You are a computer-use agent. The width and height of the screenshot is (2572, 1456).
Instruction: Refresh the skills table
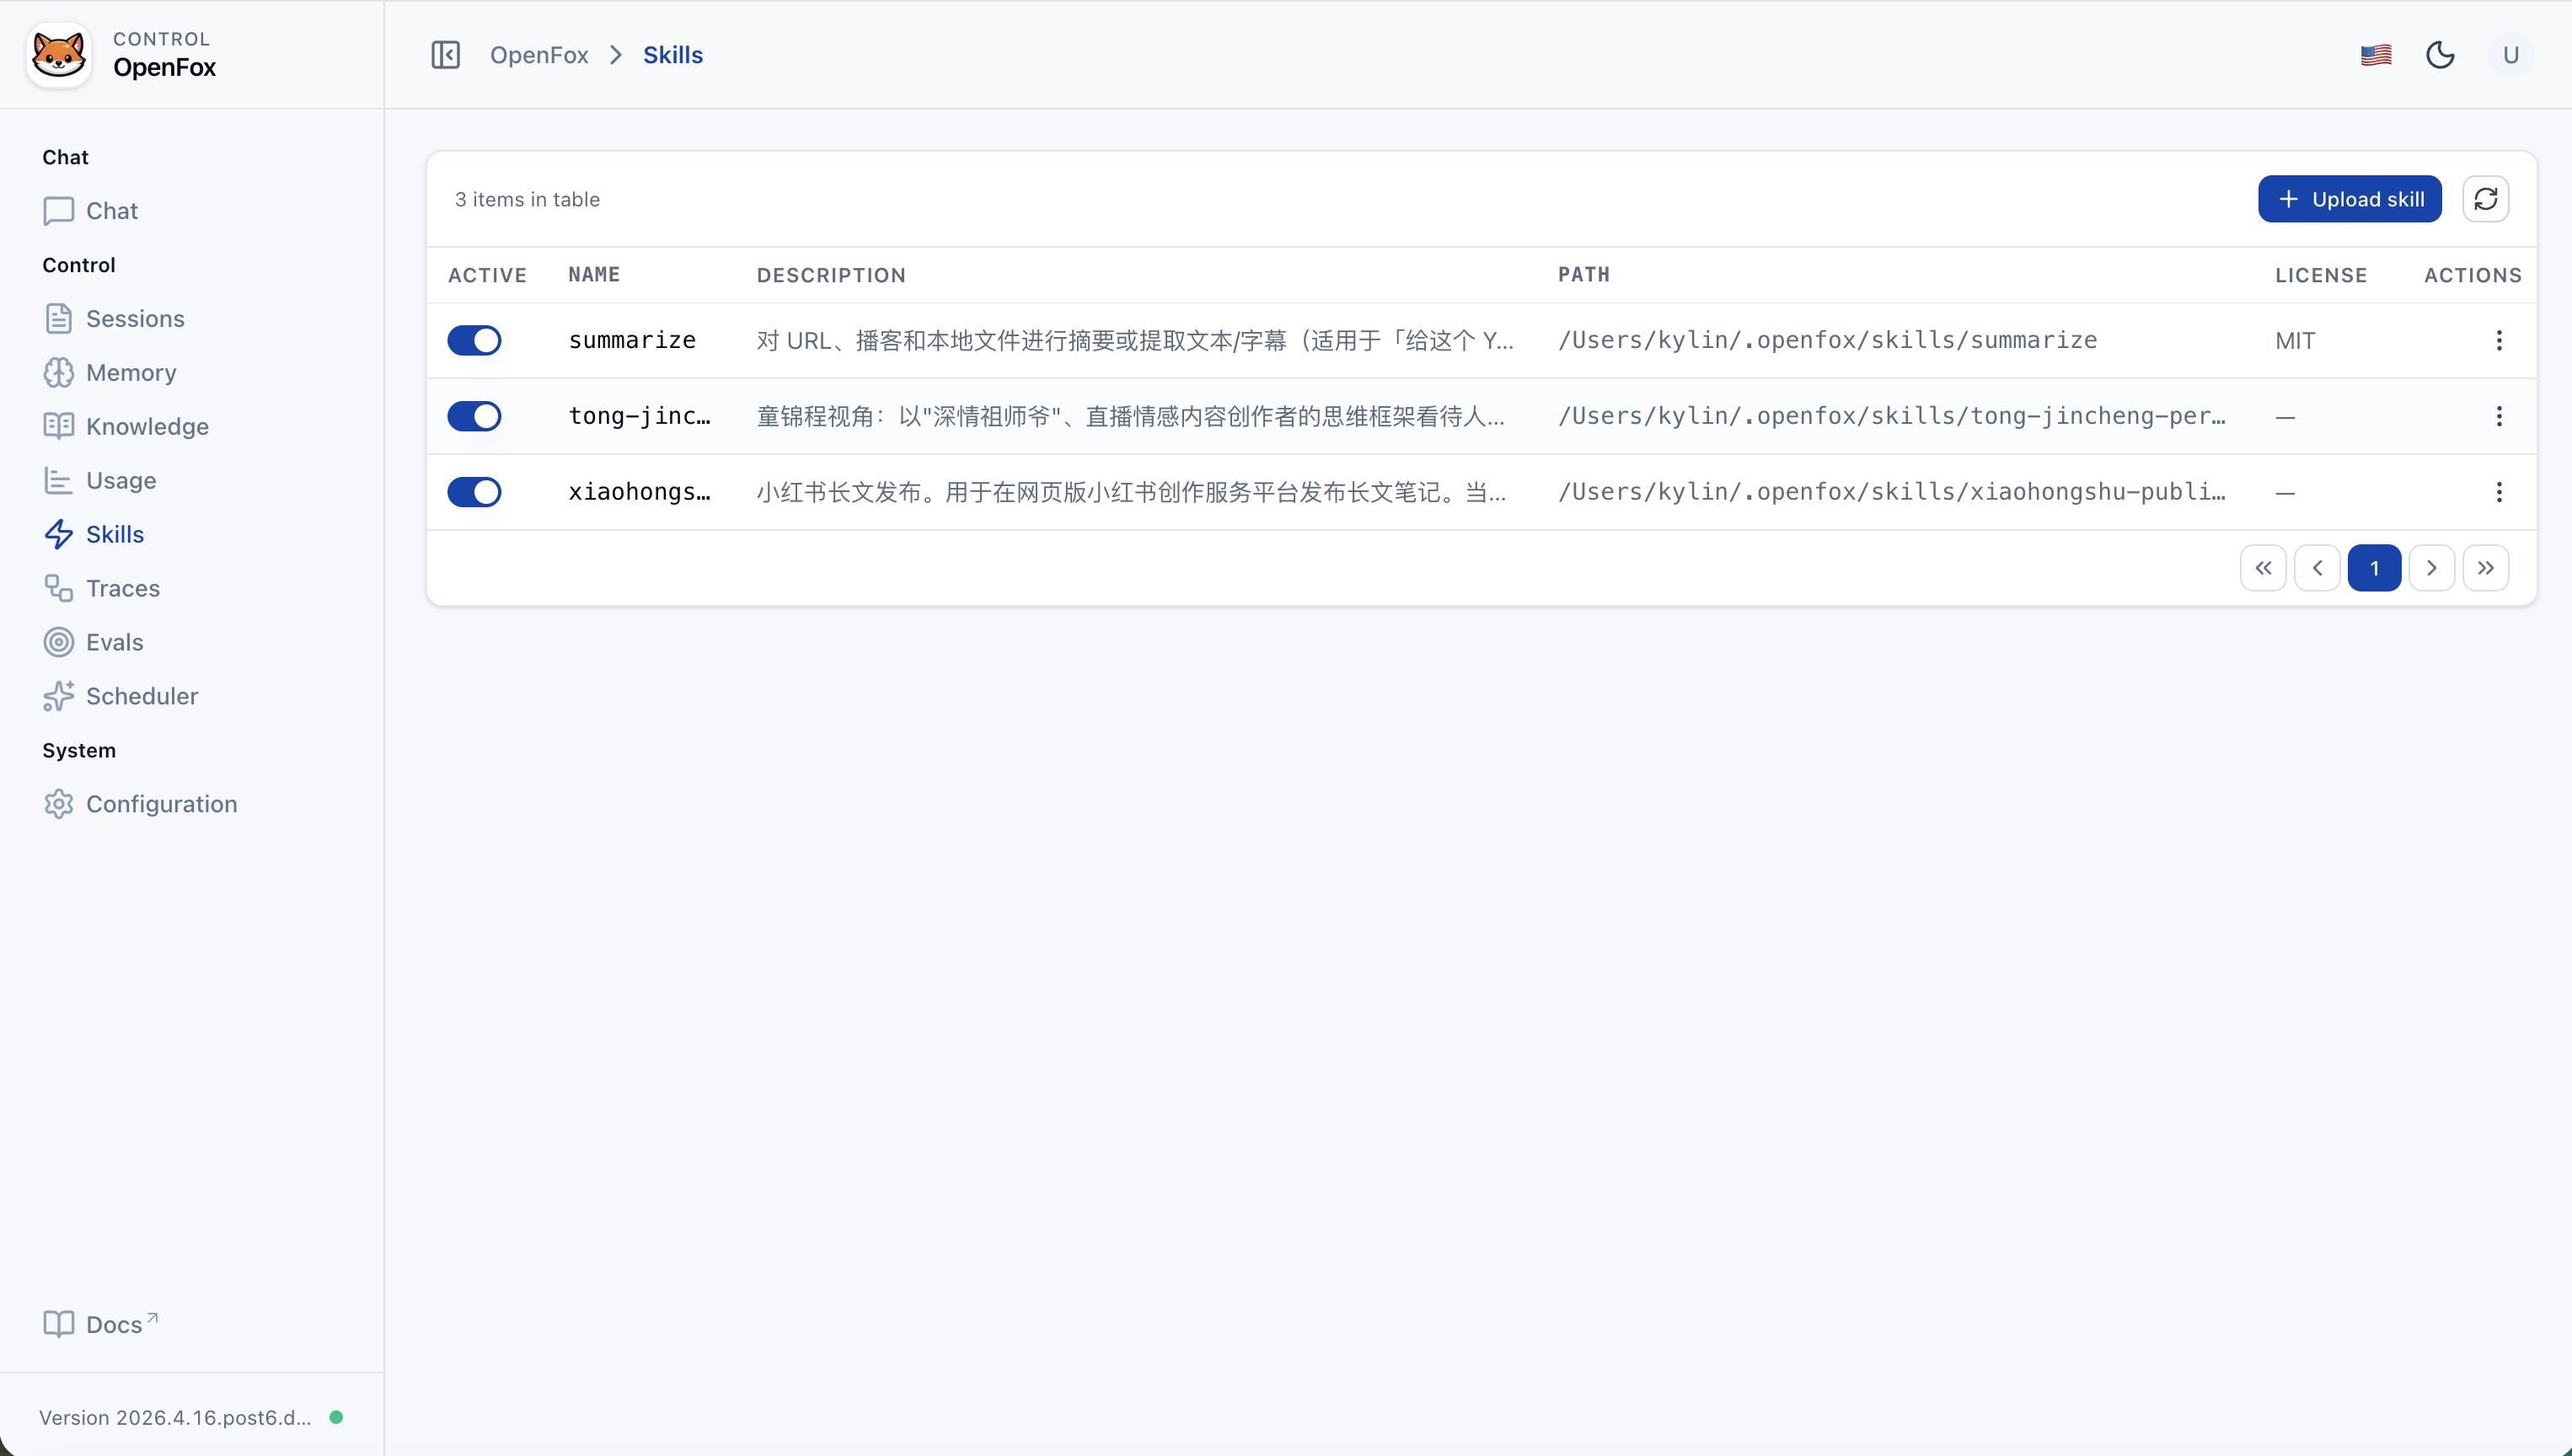[x=2487, y=198]
